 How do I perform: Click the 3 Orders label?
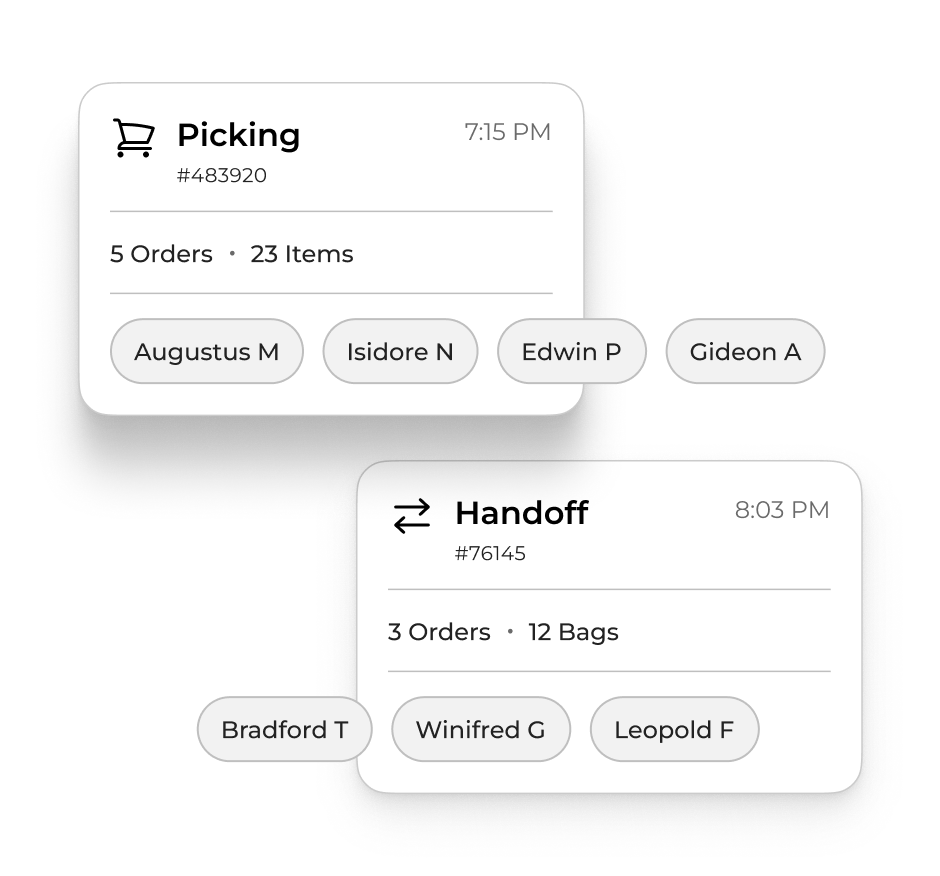[439, 632]
